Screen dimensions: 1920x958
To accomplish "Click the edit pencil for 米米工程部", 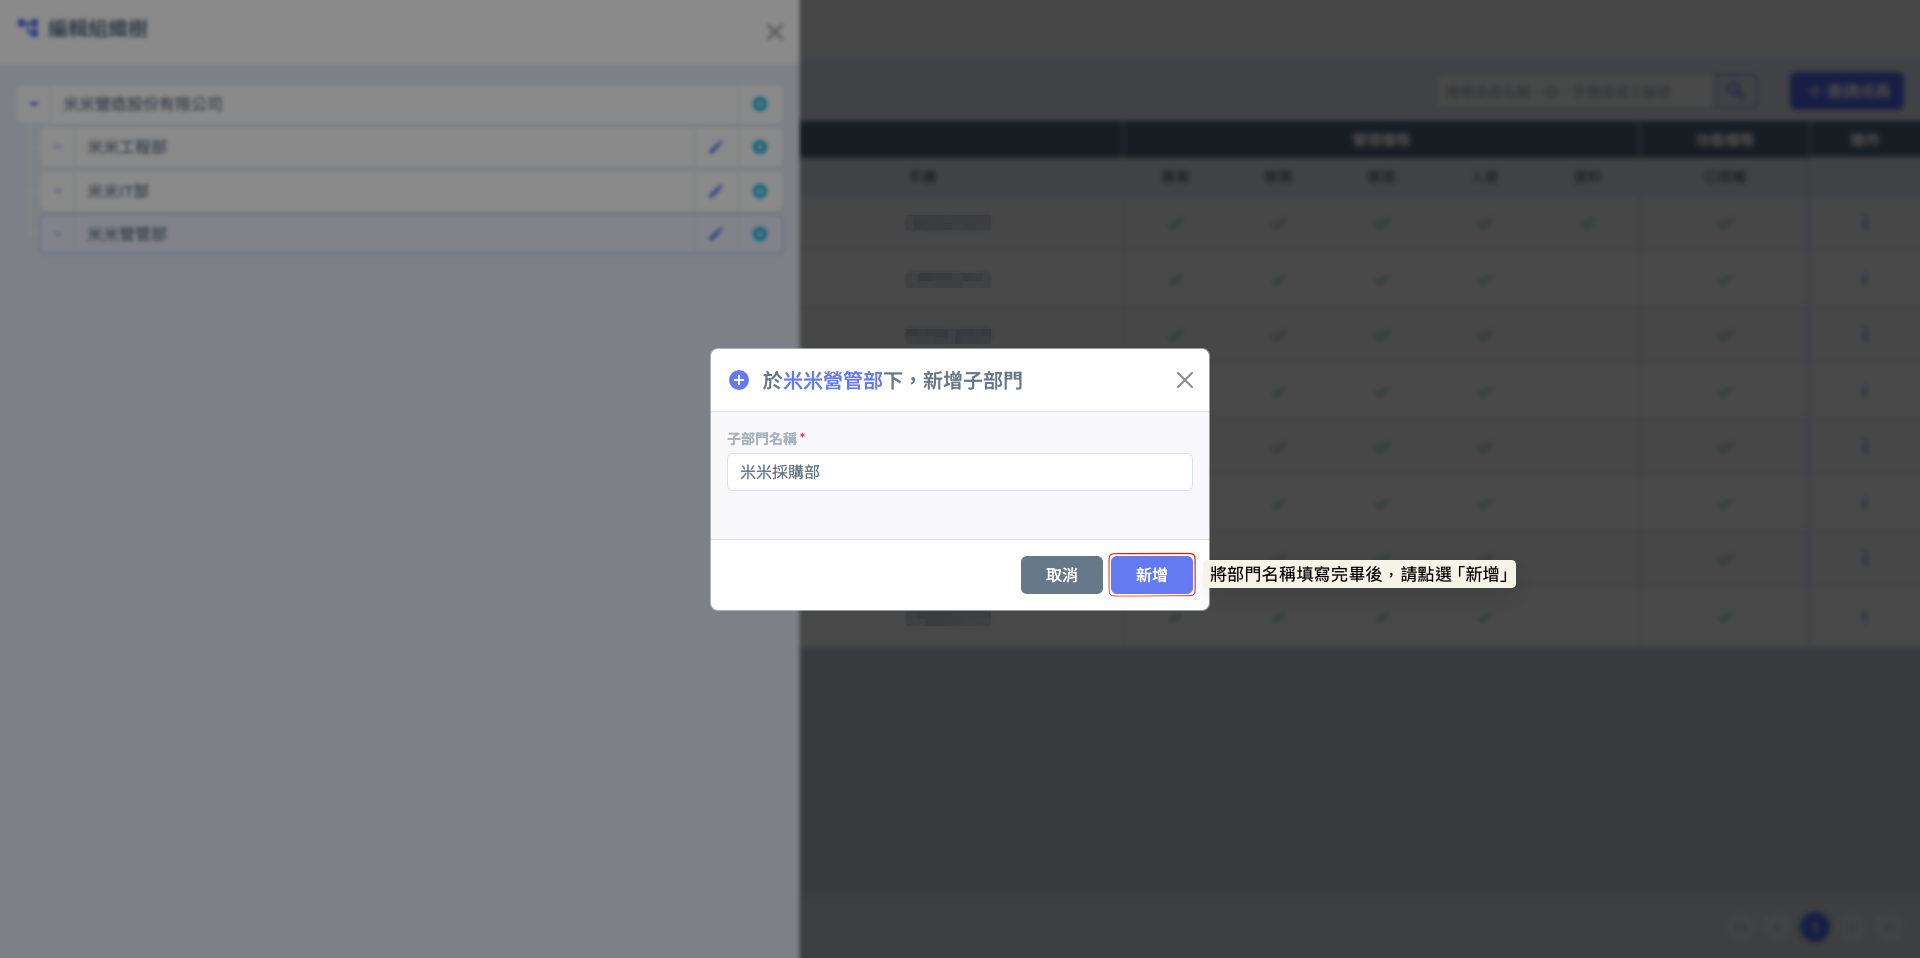I will pos(716,147).
